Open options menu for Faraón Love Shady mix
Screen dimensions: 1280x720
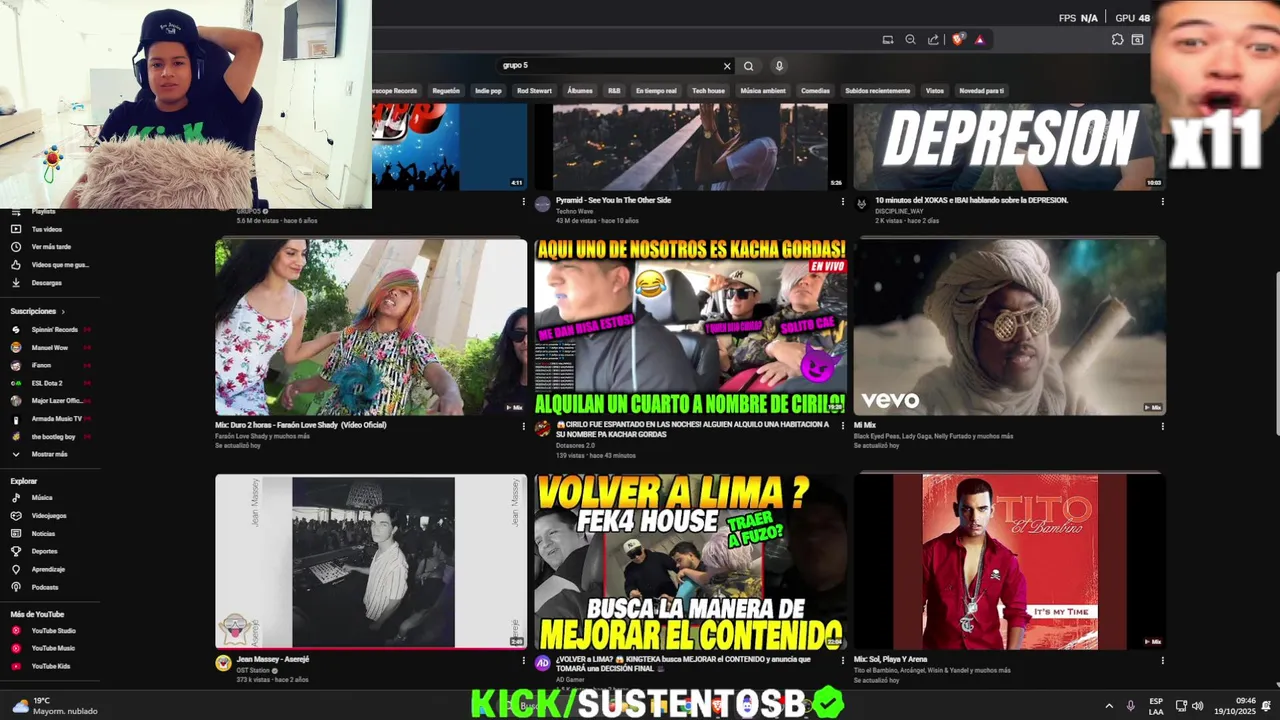(523, 426)
